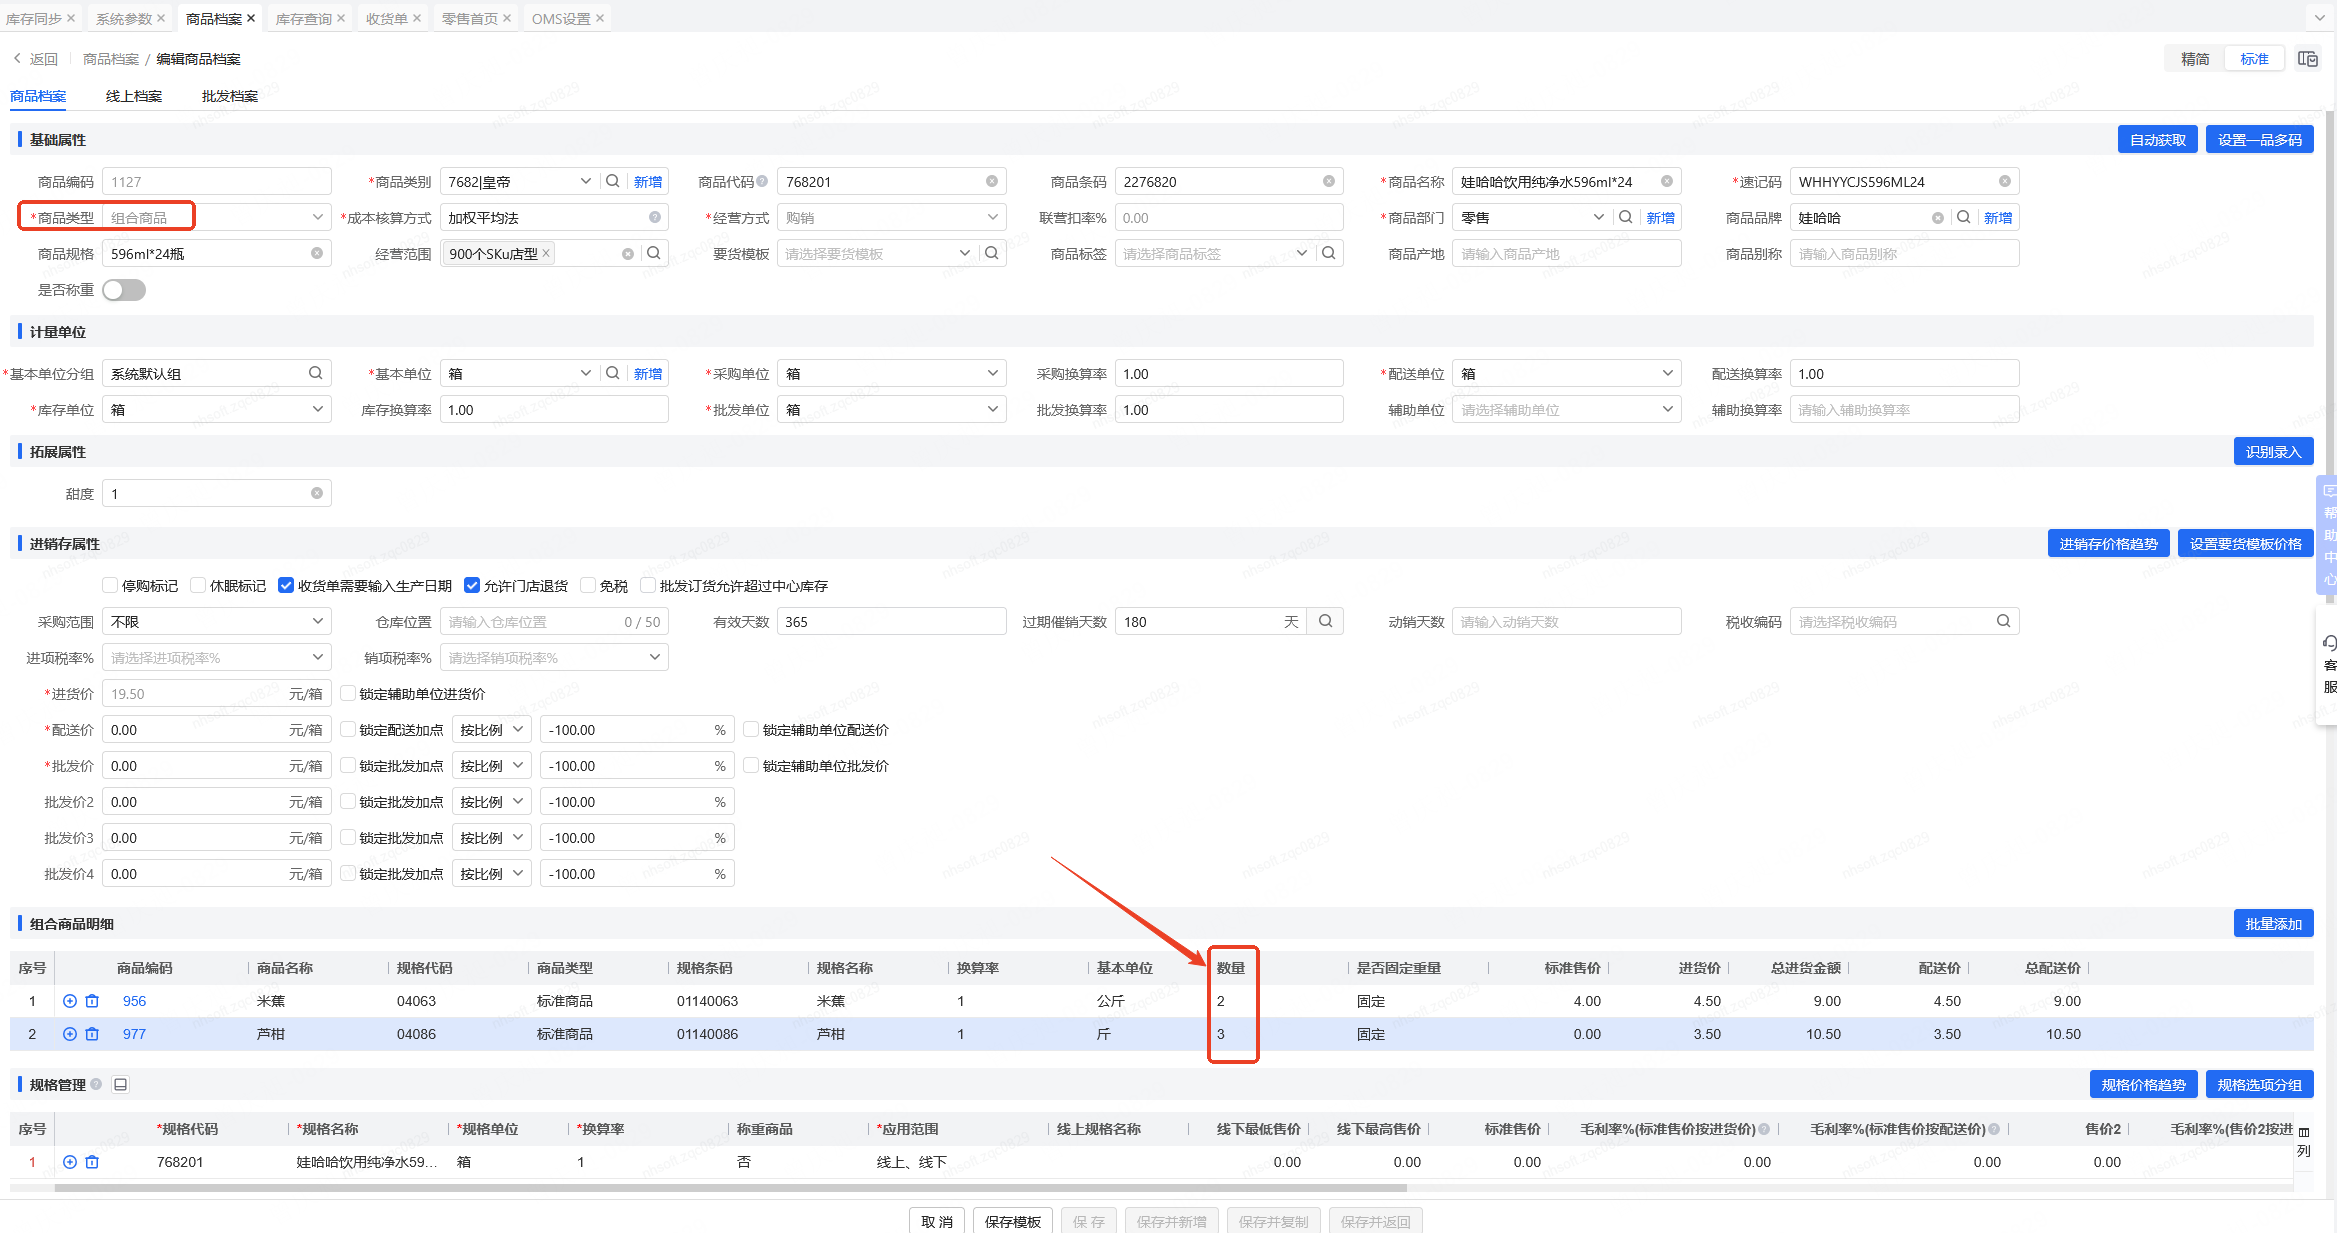Search business scope magnifier icon
This screenshot has width=2337, height=1233.
pos(654,253)
